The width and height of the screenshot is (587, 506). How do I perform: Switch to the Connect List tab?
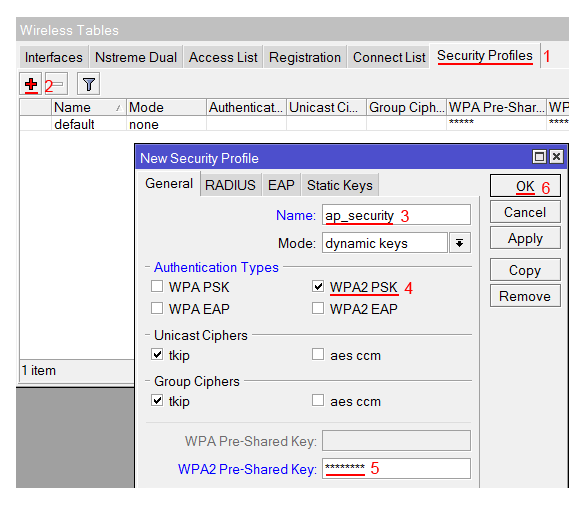[389, 57]
